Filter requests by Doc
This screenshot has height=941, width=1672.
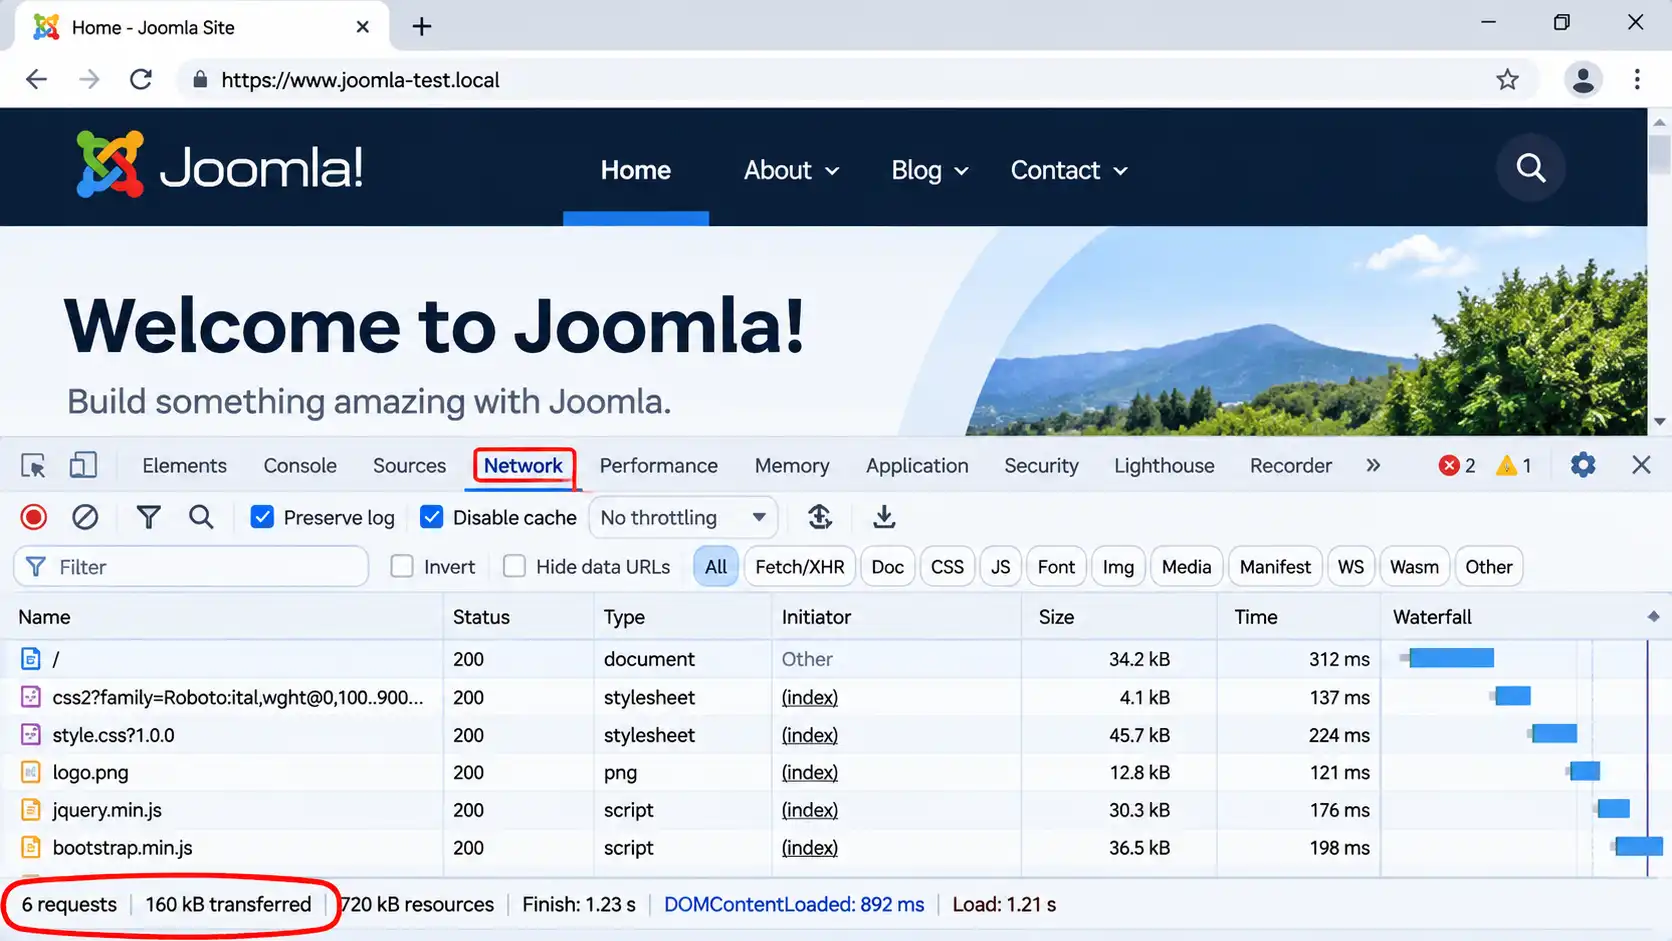887,567
